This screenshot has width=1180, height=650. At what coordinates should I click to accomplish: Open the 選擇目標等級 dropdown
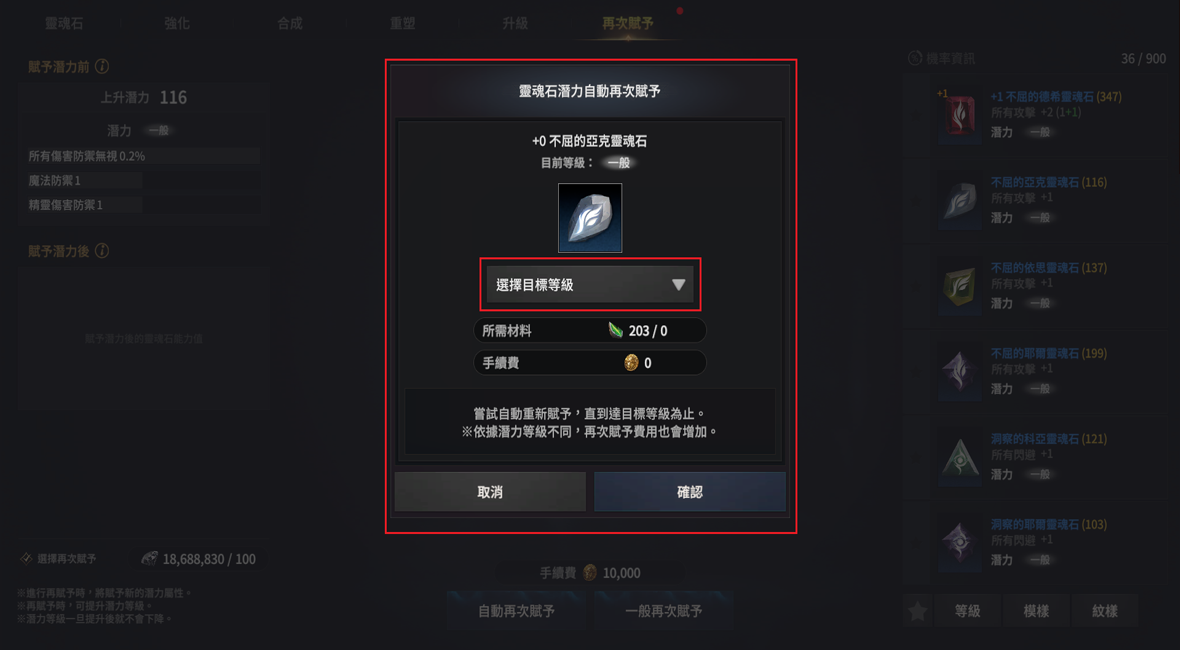pos(590,284)
